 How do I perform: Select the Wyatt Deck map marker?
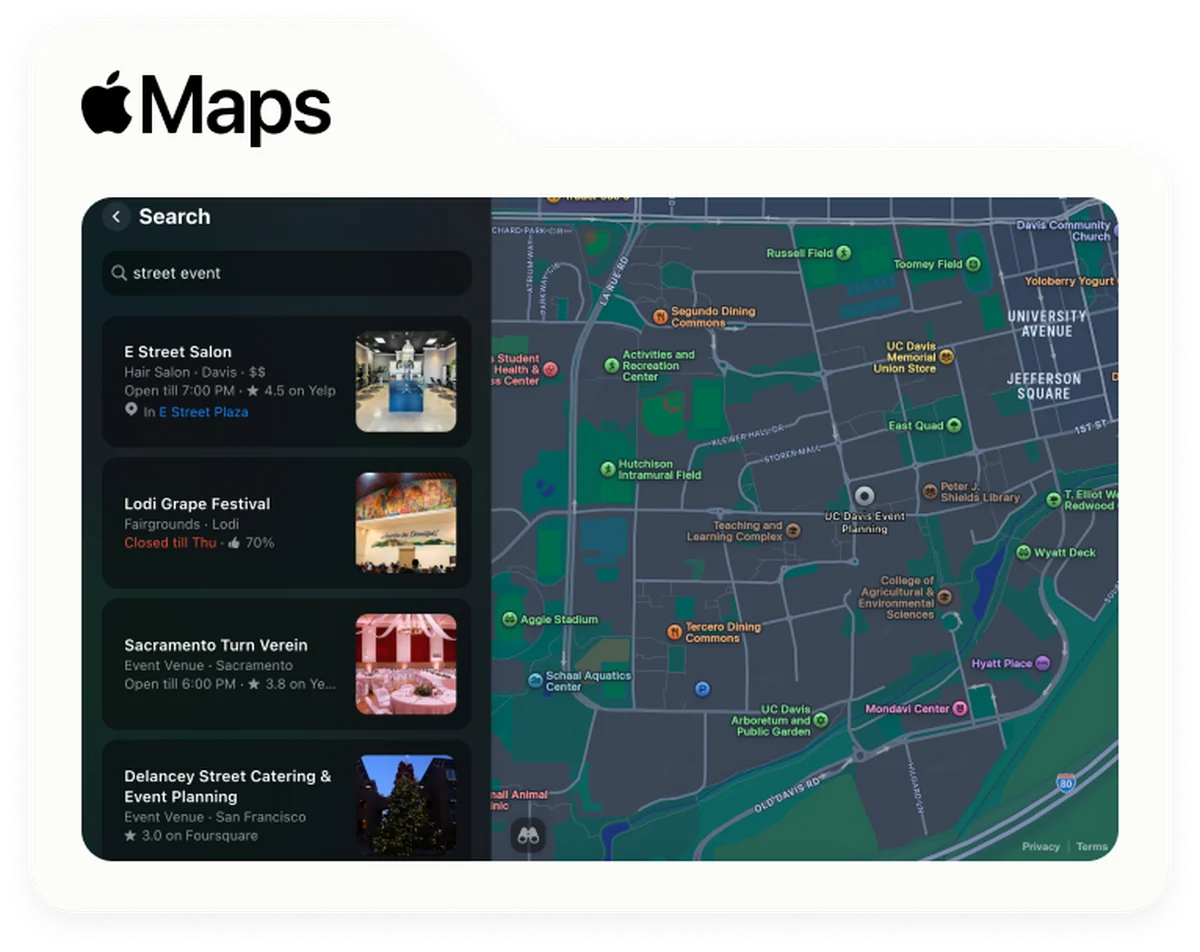1024,552
